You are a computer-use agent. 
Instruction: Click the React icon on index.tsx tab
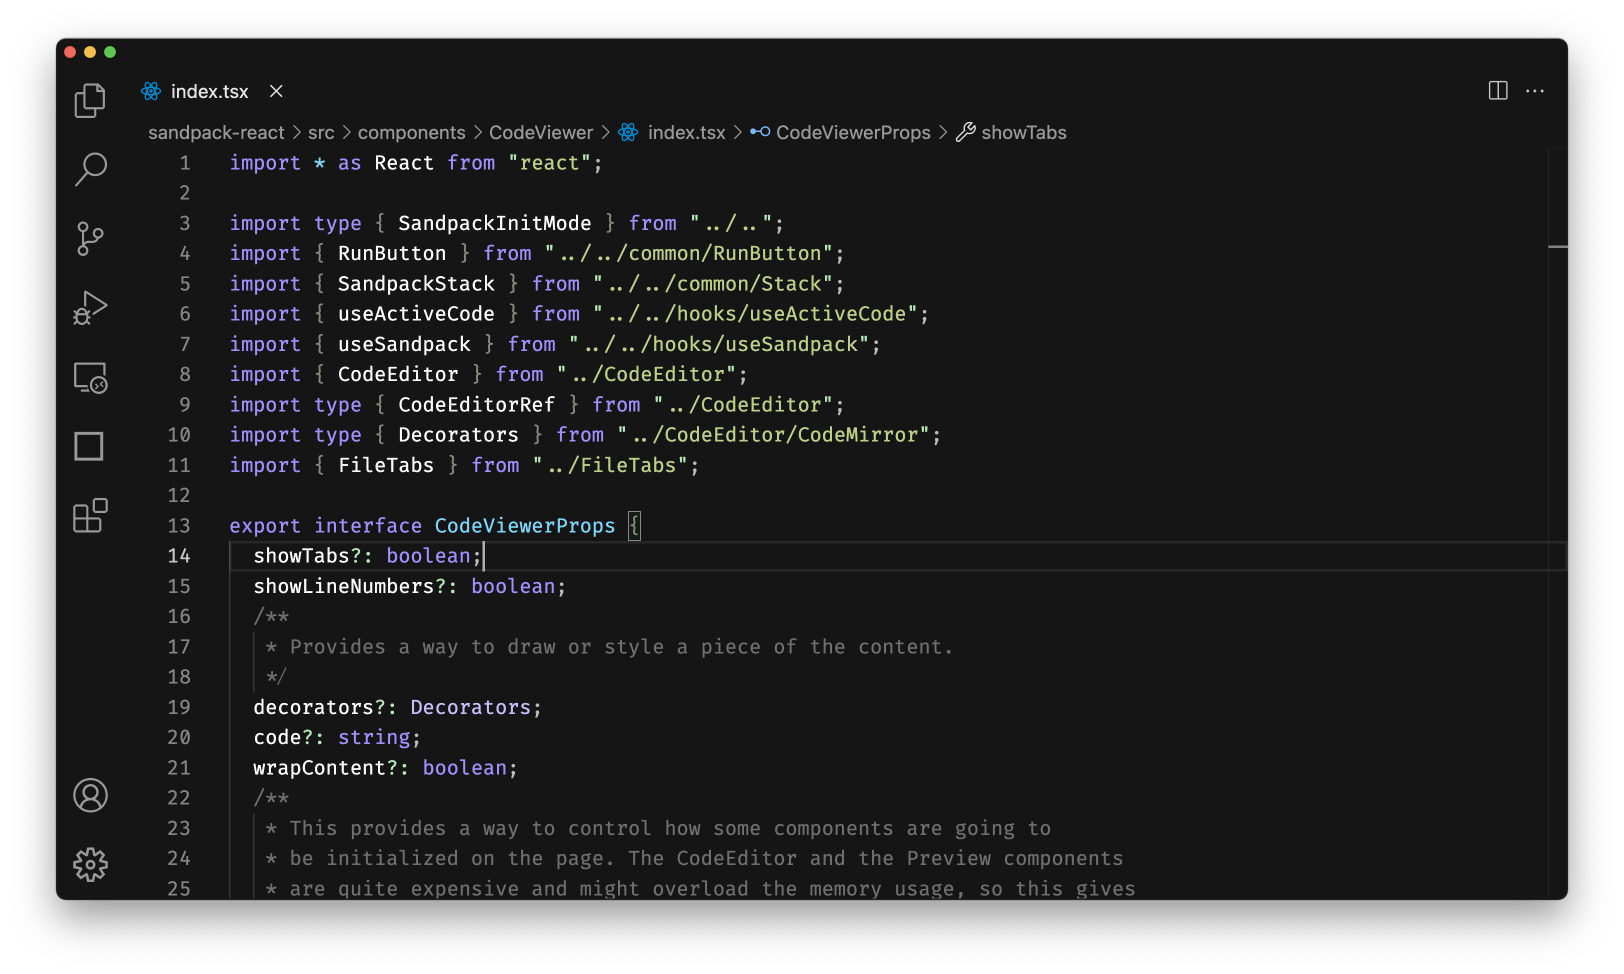(x=151, y=91)
